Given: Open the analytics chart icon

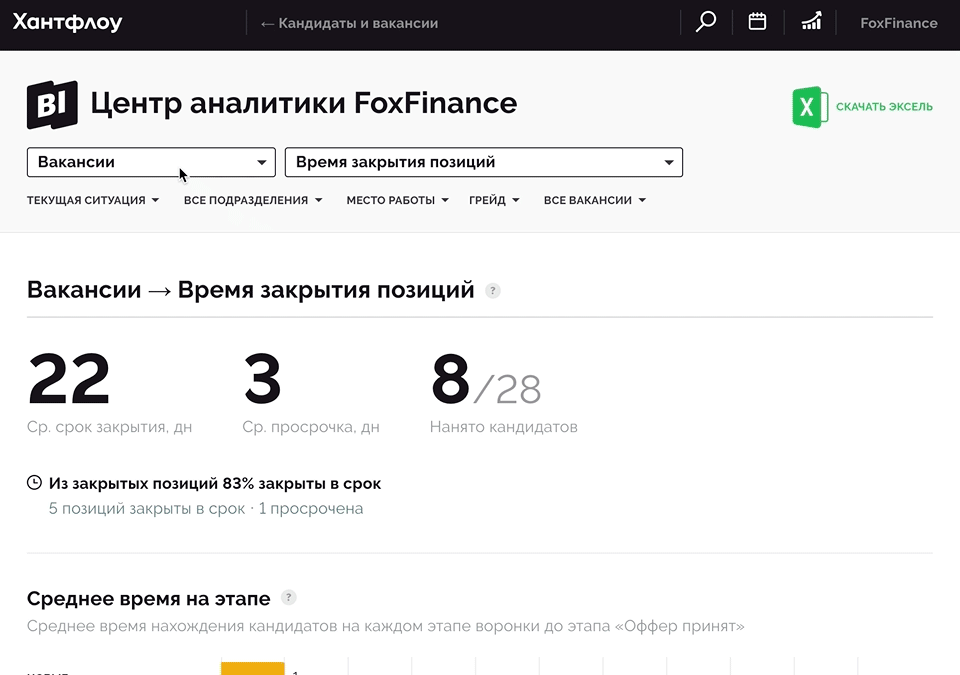Looking at the screenshot, I should click(811, 22).
